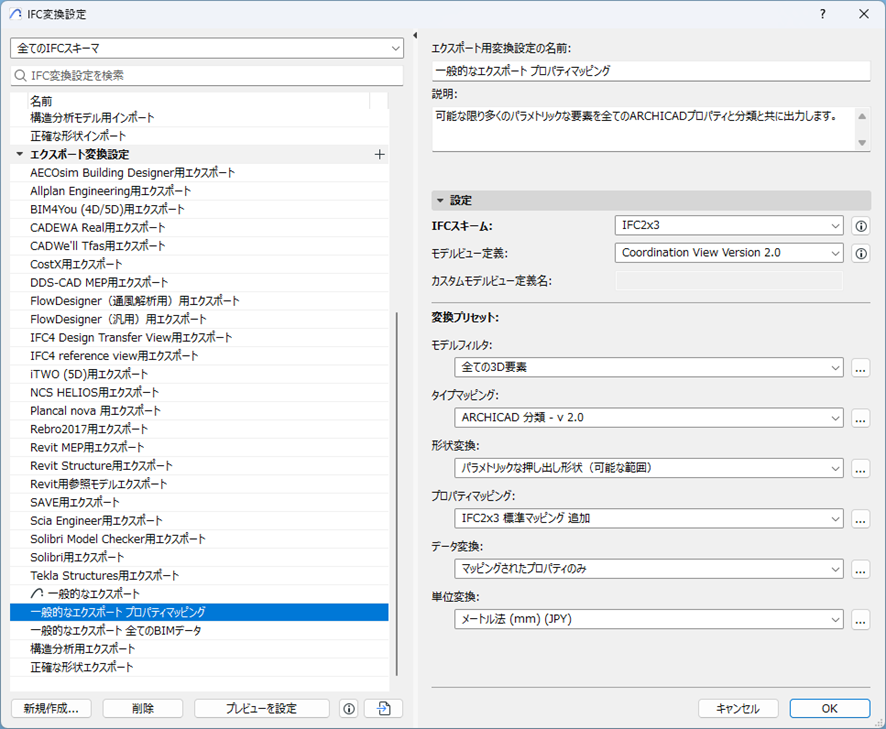
Task: Click the キャンセル button
Action: tap(738, 709)
